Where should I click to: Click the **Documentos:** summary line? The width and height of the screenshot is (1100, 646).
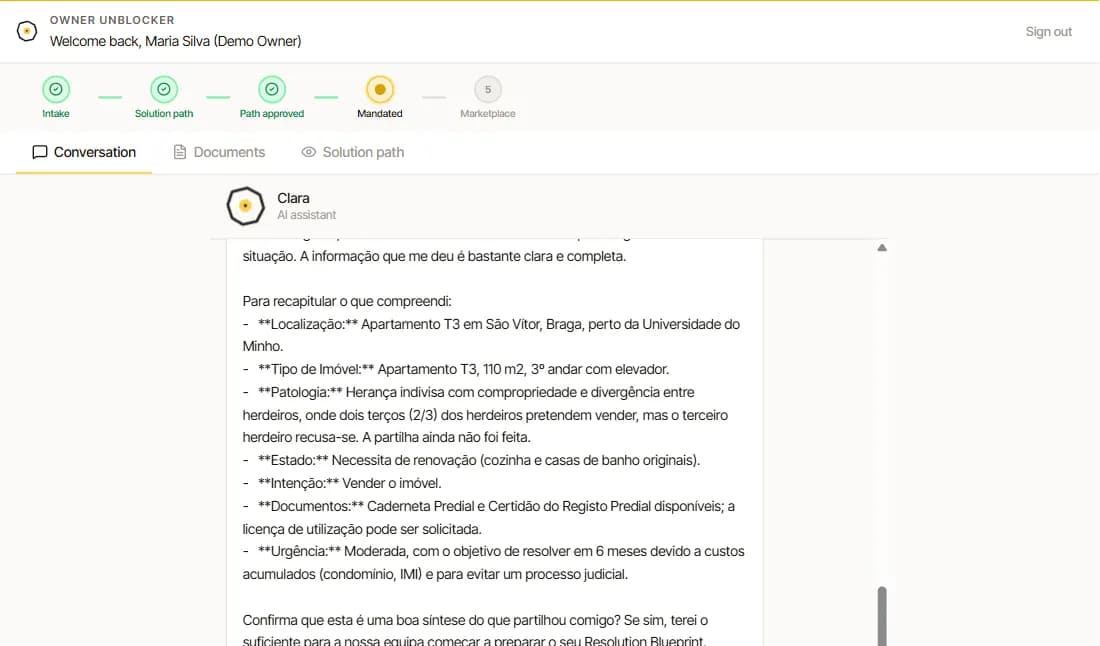[x=489, y=518]
